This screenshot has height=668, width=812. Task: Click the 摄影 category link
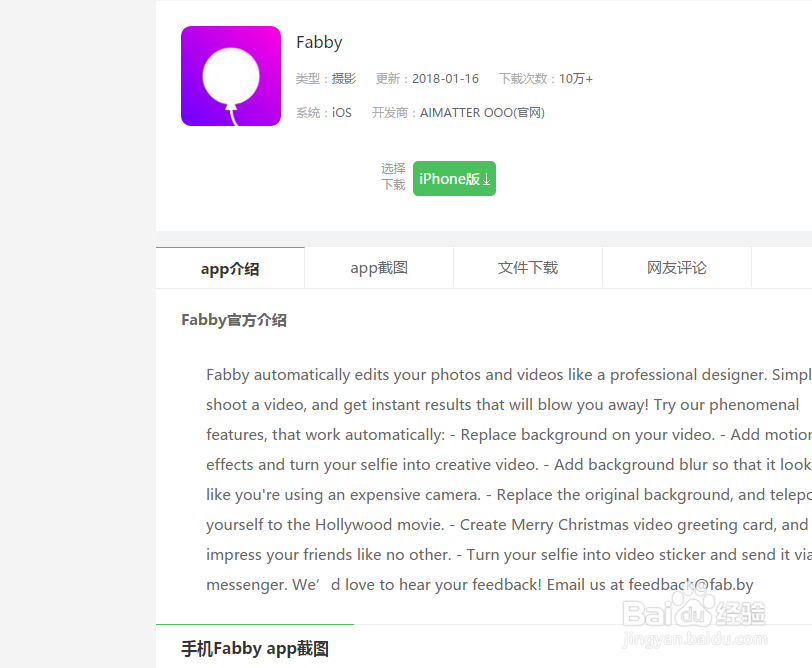coord(344,79)
